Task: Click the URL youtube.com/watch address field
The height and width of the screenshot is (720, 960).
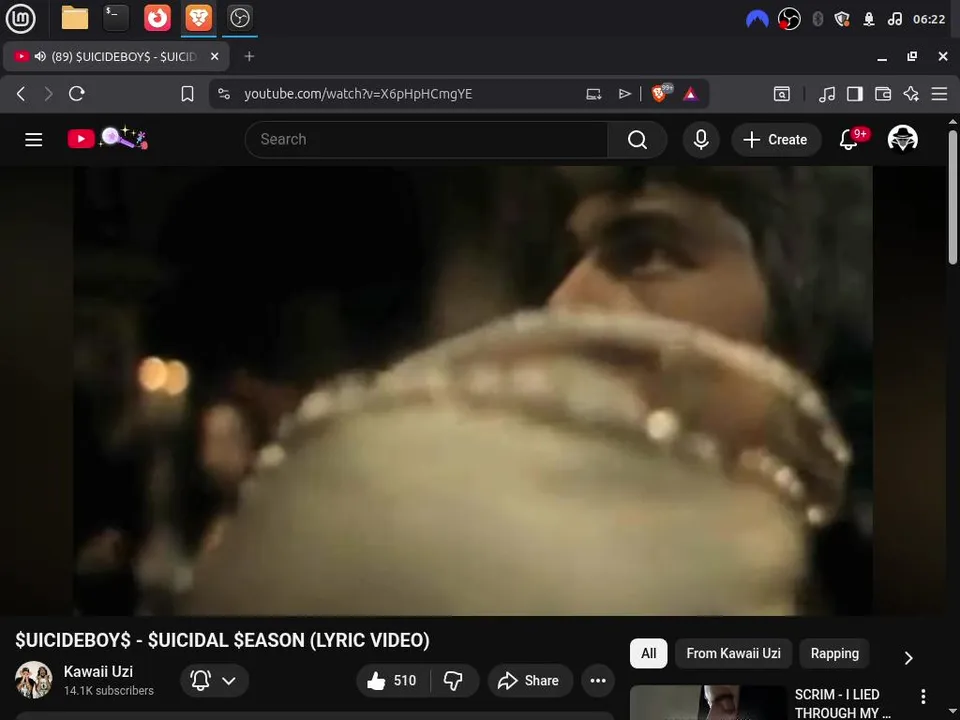Action: coord(358,94)
